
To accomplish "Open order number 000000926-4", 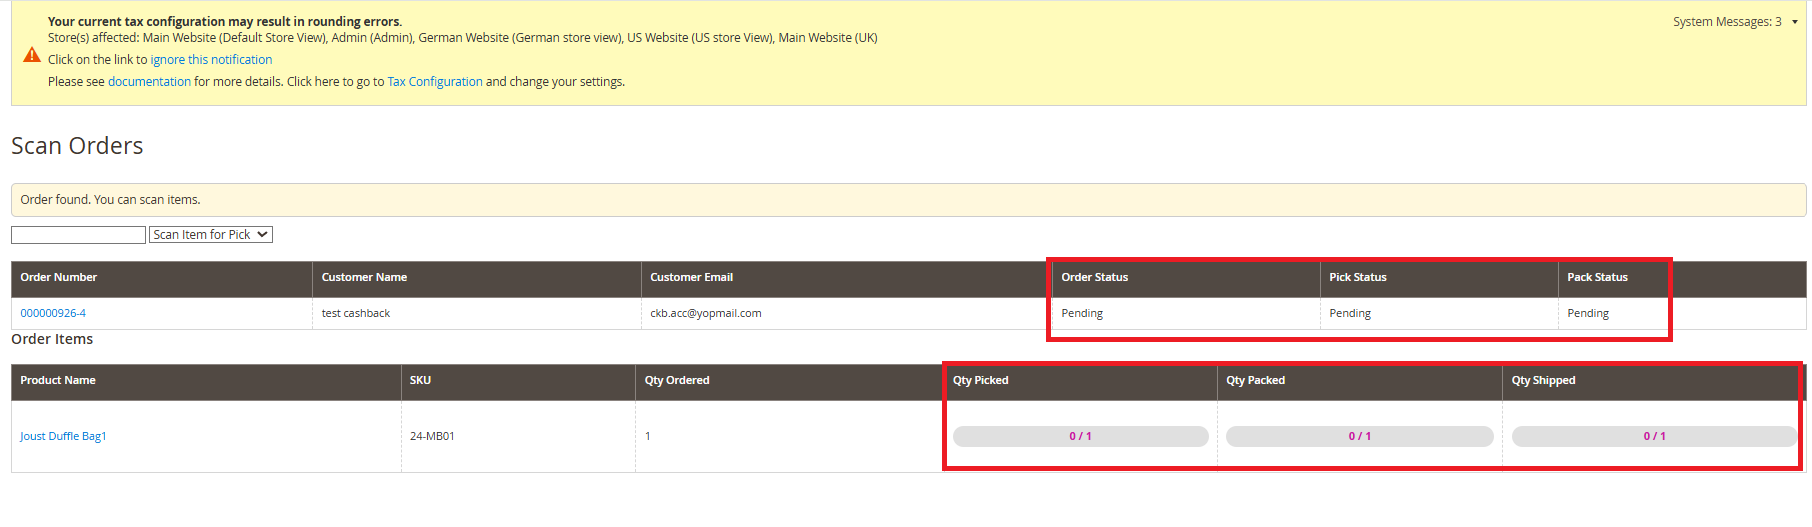I will [x=53, y=314].
